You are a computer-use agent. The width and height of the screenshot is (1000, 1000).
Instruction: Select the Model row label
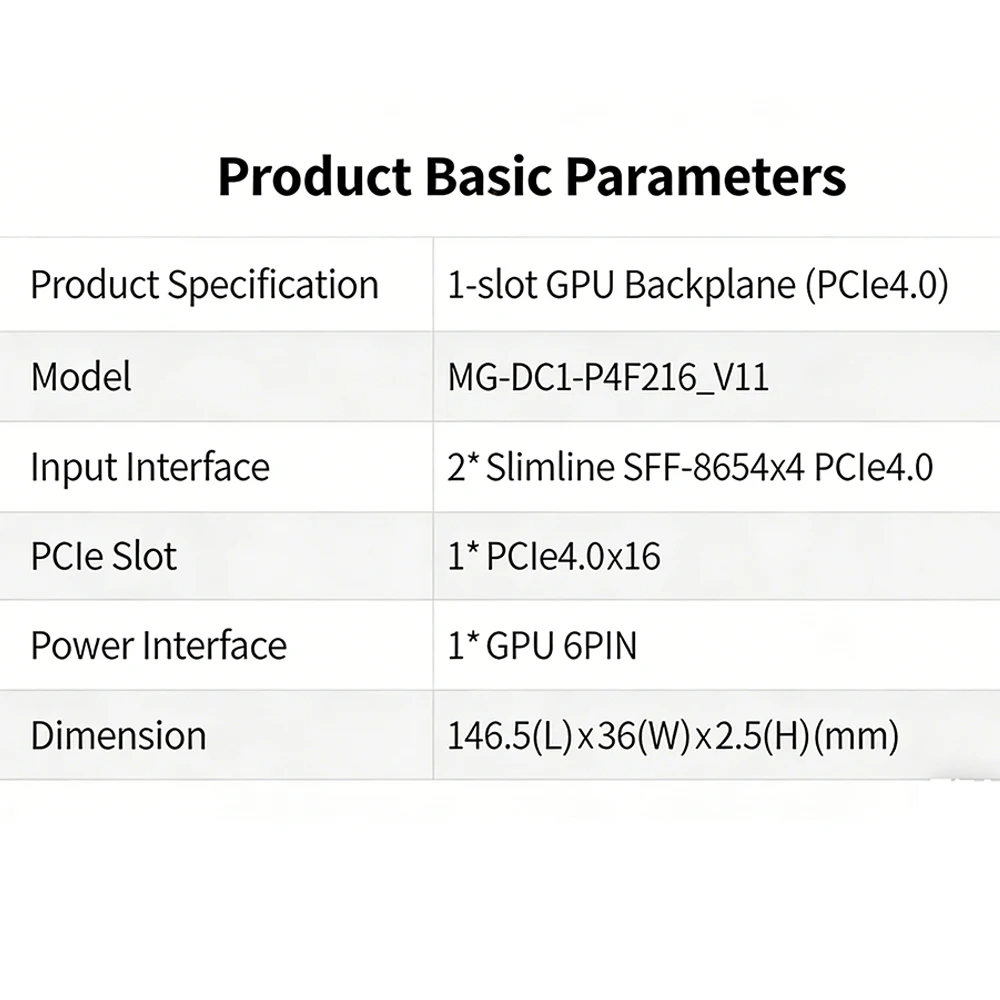(x=81, y=376)
